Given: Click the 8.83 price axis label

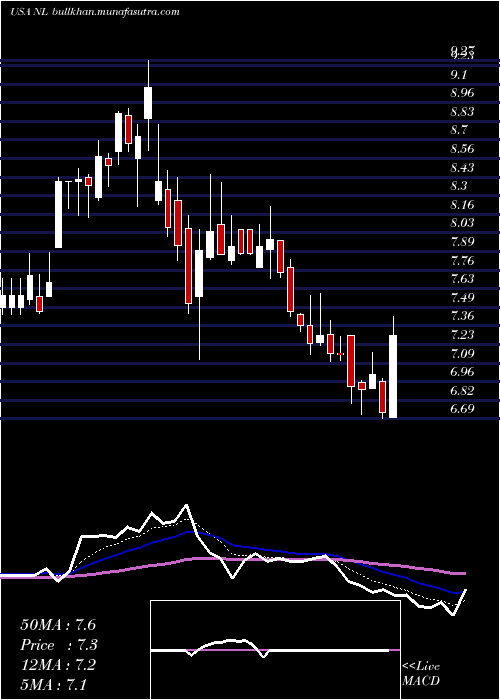Looking at the screenshot, I should point(462,112).
